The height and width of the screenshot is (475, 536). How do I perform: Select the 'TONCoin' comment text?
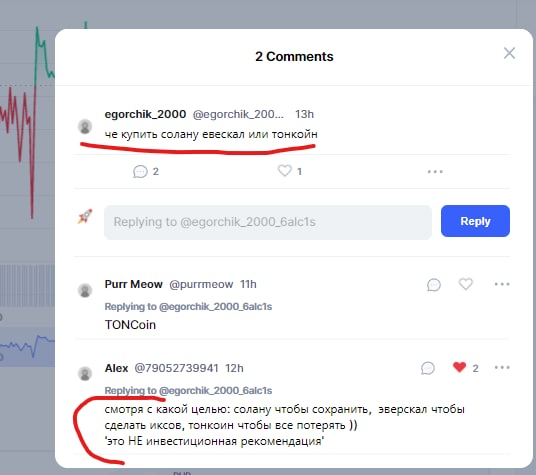point(130,325)
